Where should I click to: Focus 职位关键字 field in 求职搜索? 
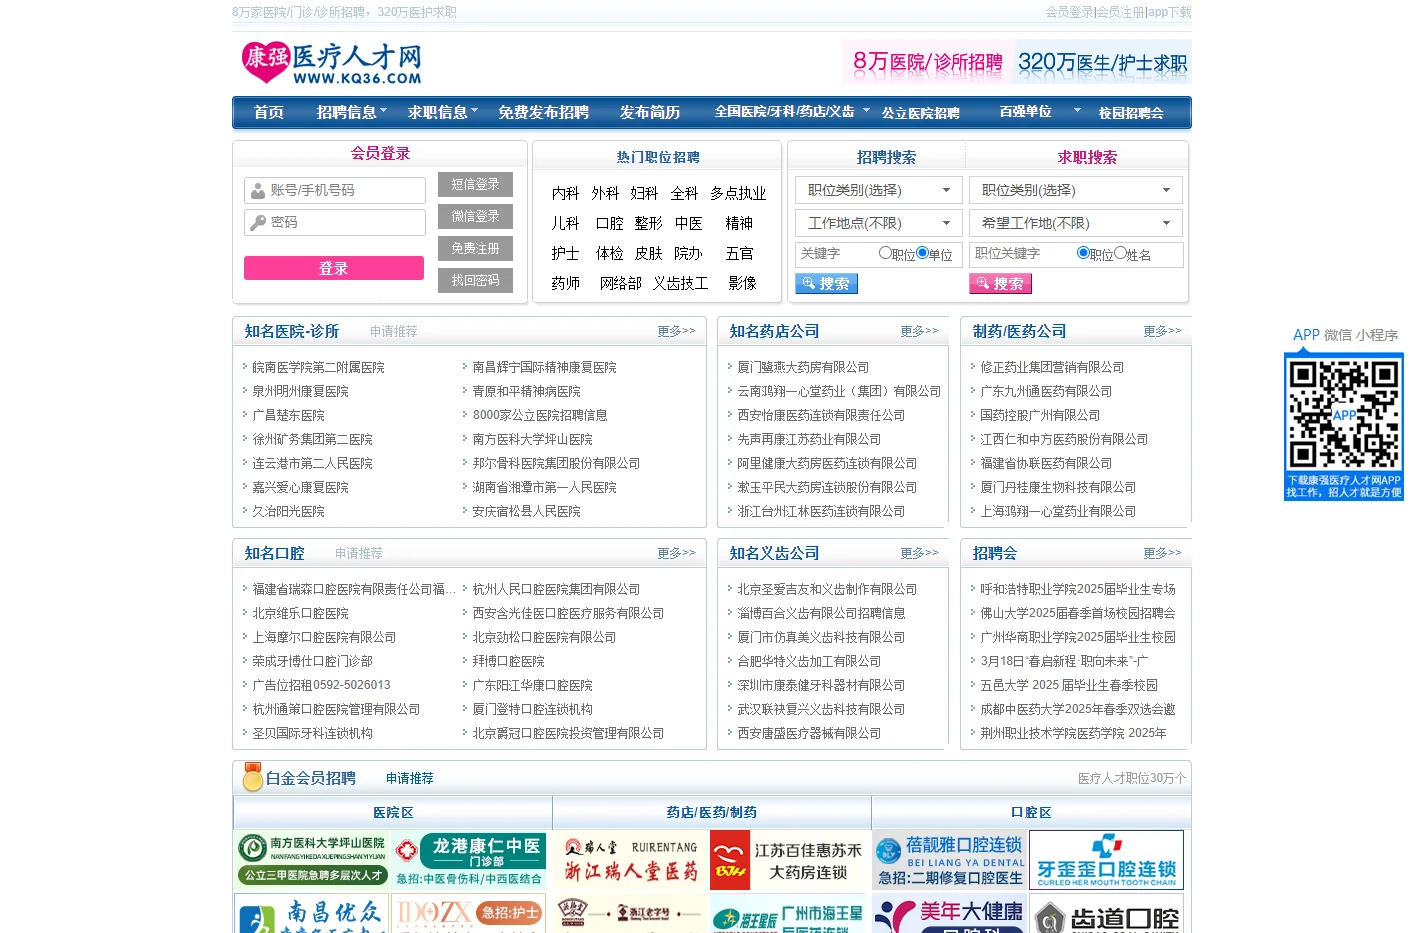point(1020,254)
